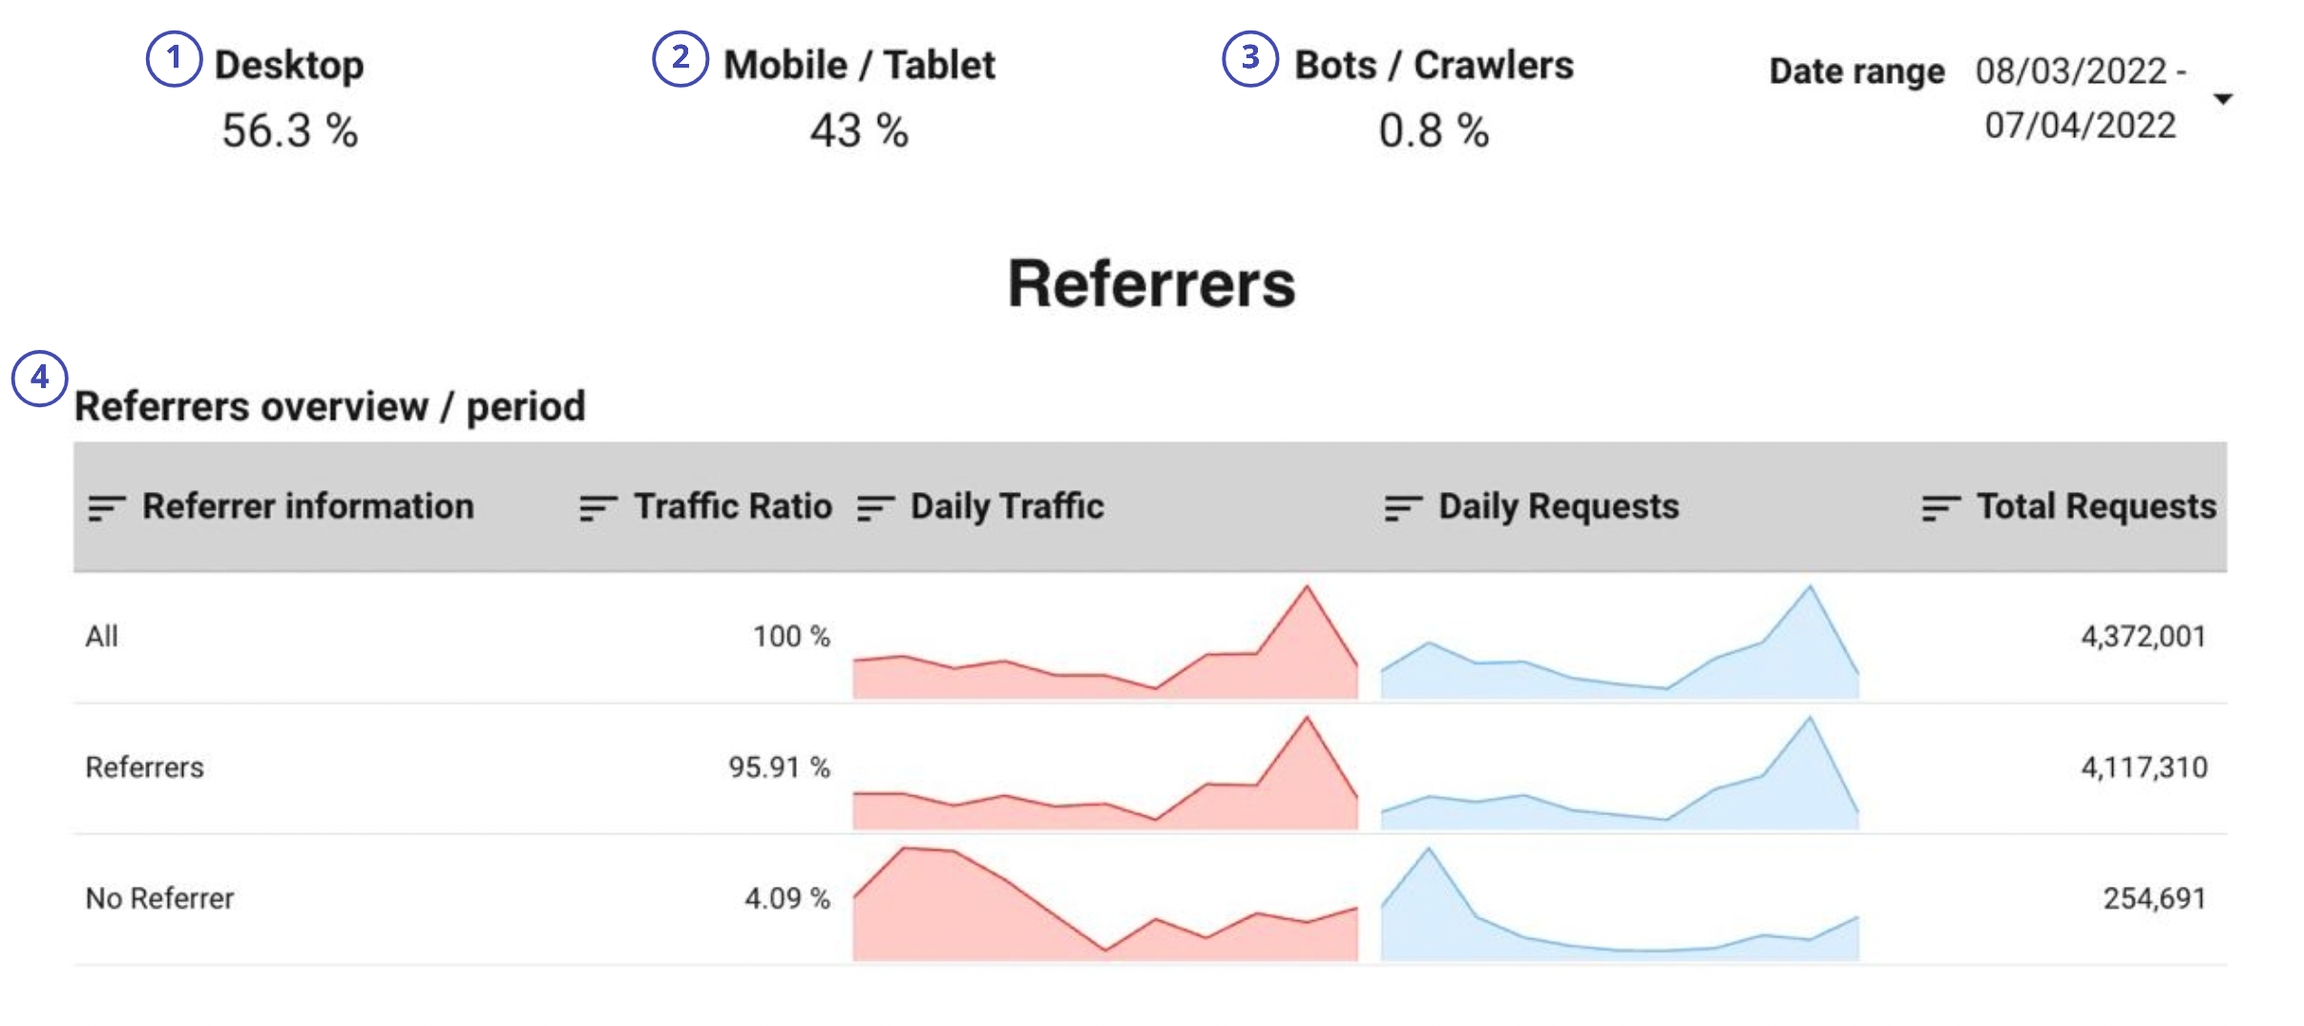Select the date range 08/03/2022 - 07/04/2022 field

[2080, 98]
